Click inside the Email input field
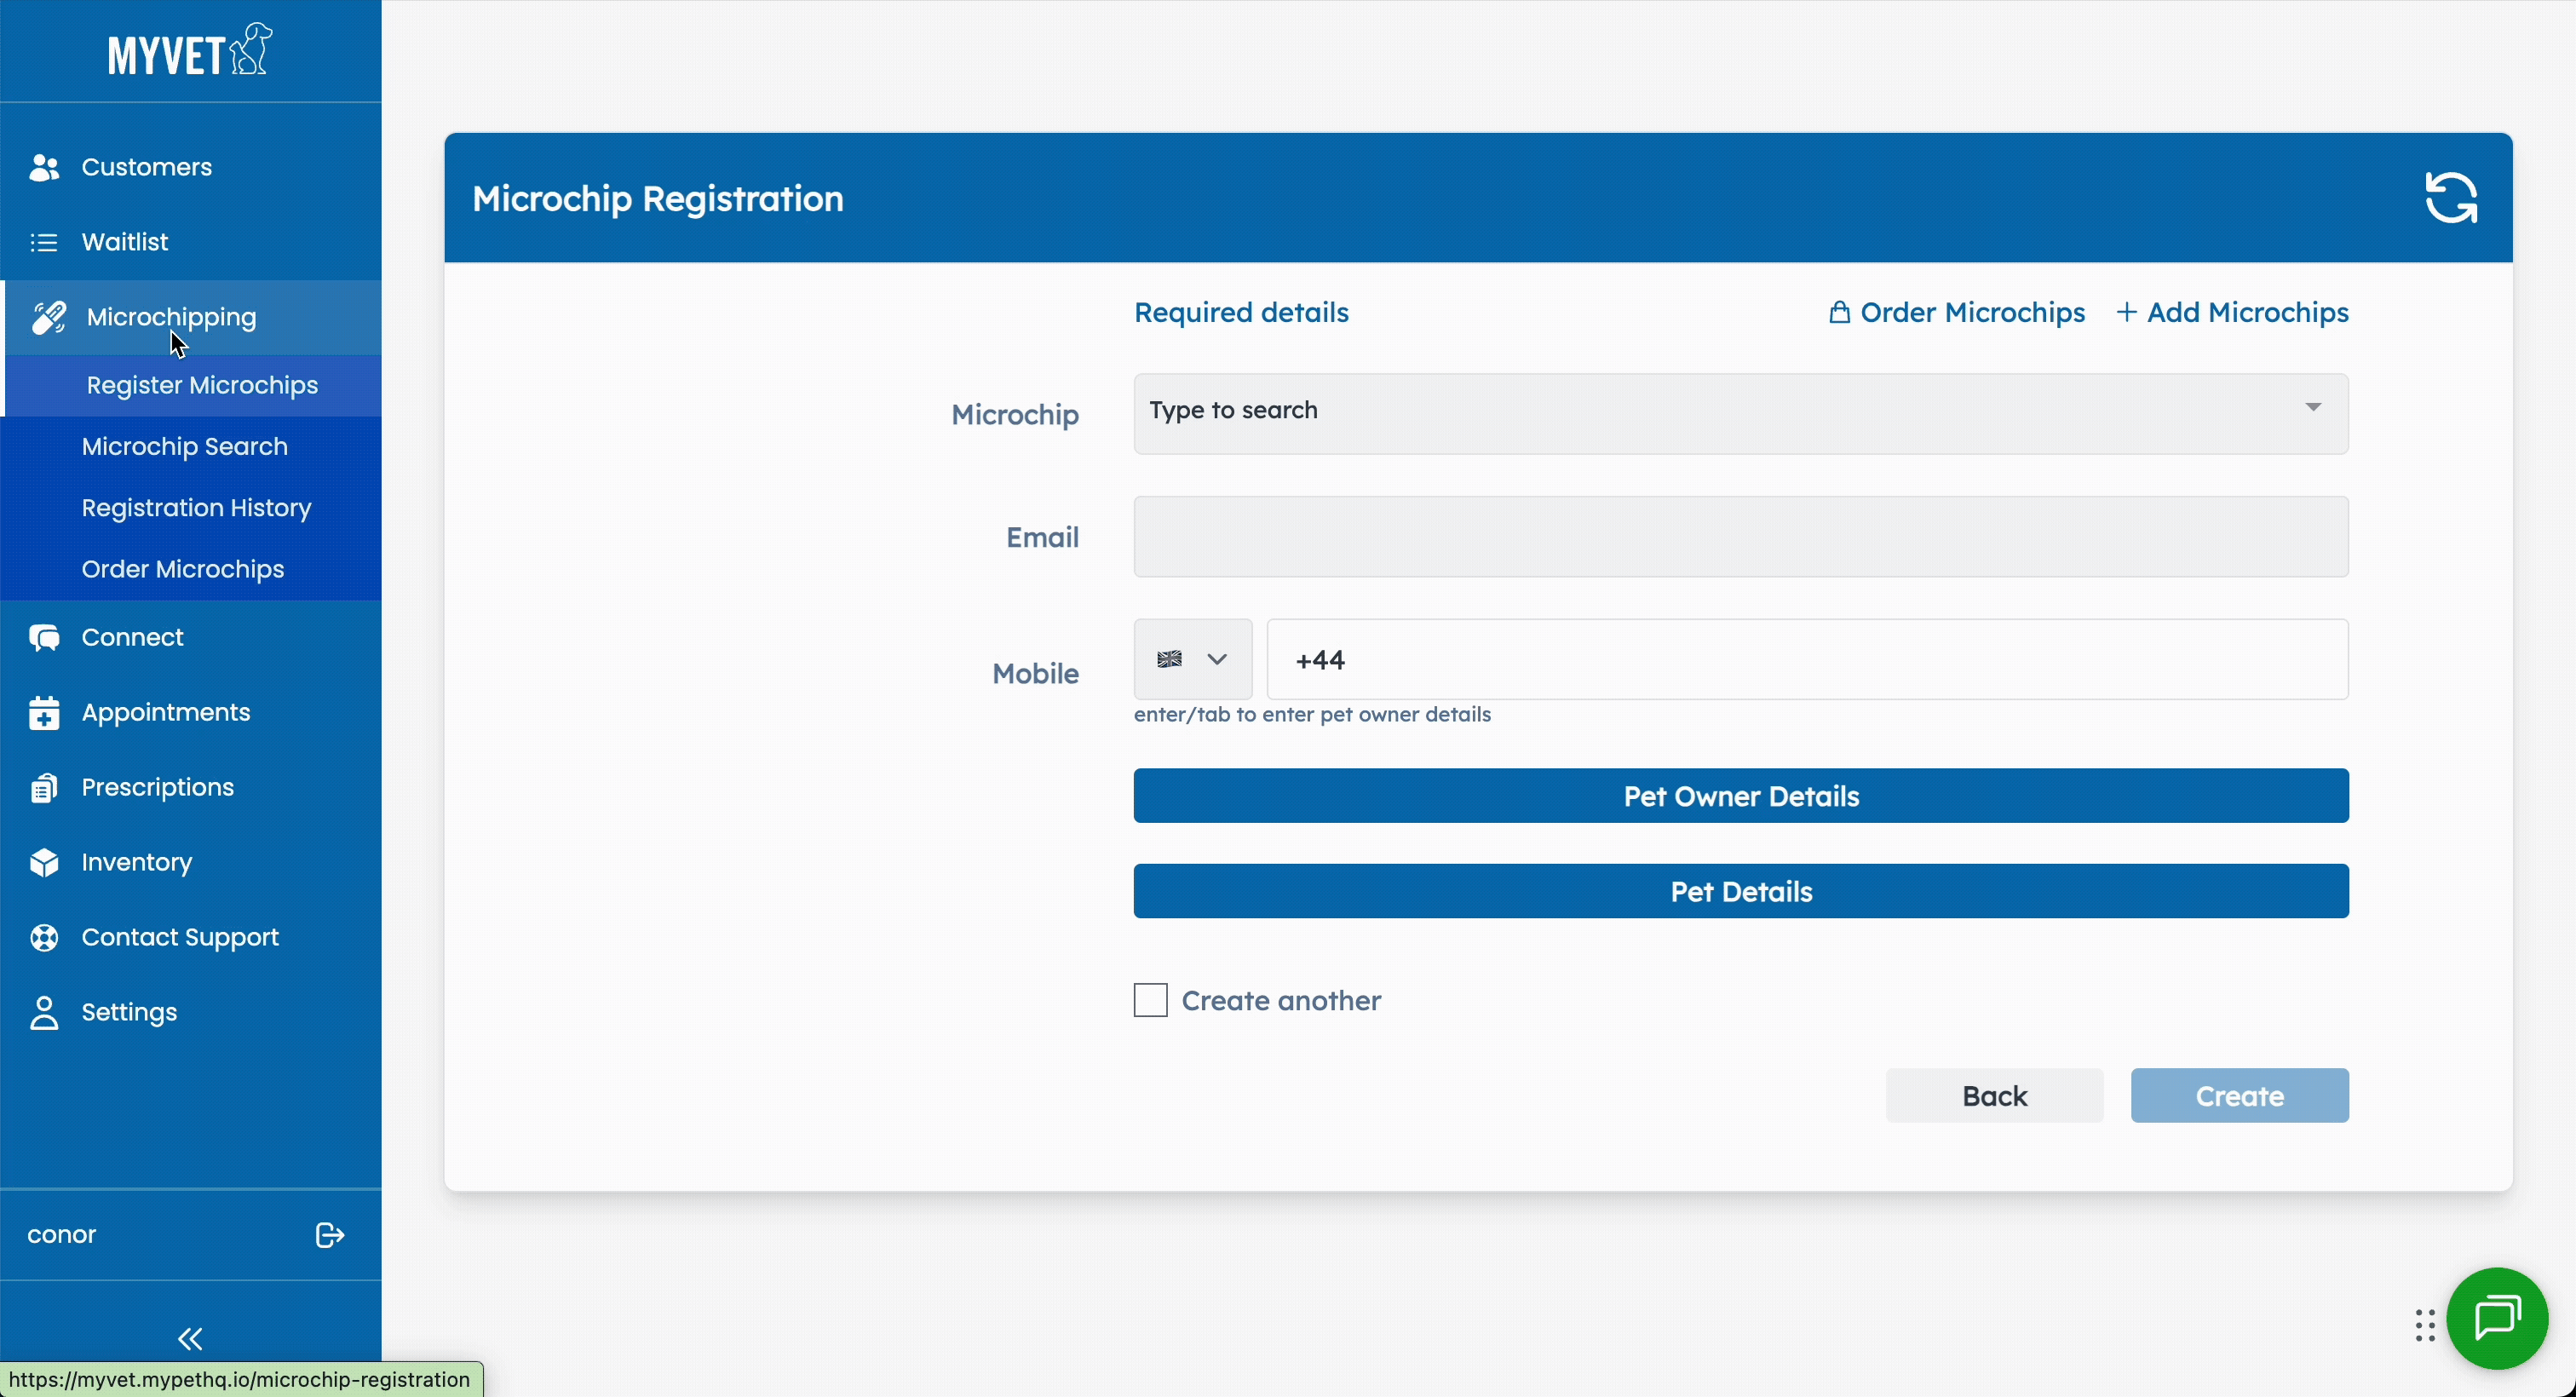 (1740, 537)
